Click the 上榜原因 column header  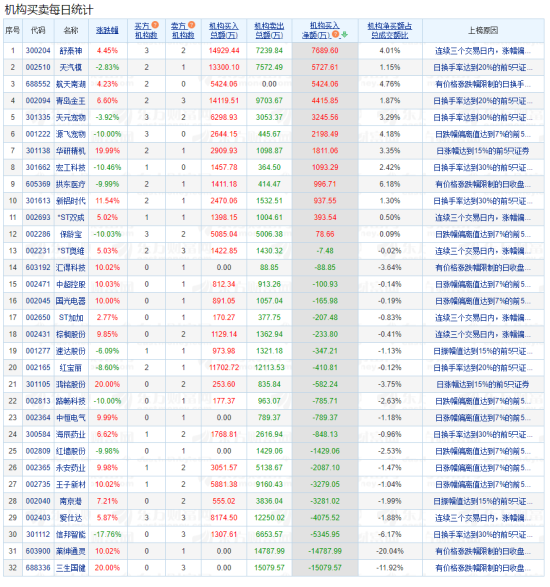pos(483,30)
